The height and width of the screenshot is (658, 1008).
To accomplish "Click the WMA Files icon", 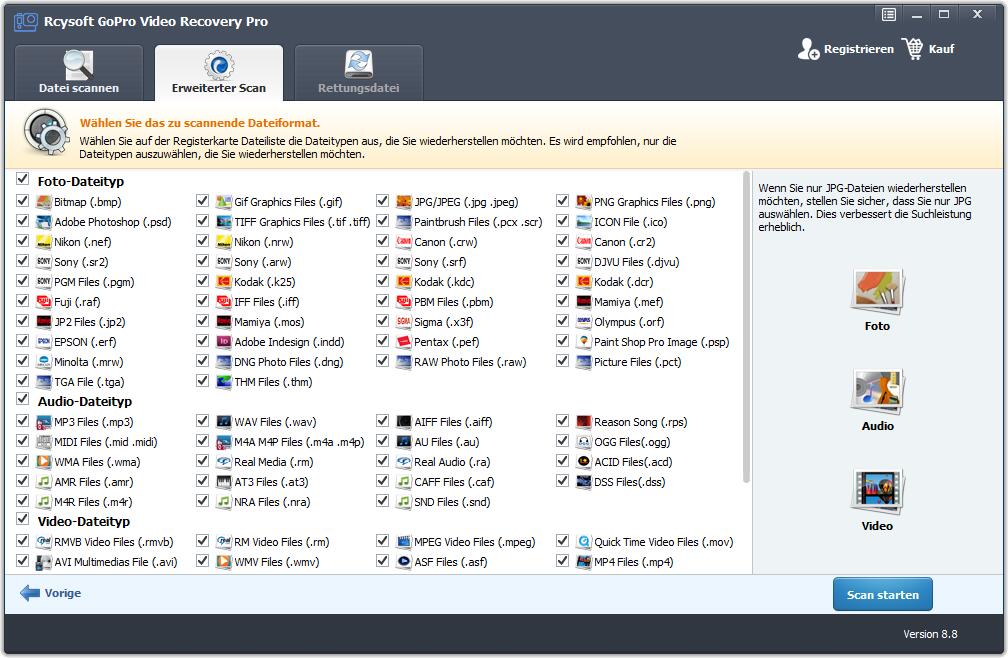I will 44,461.
